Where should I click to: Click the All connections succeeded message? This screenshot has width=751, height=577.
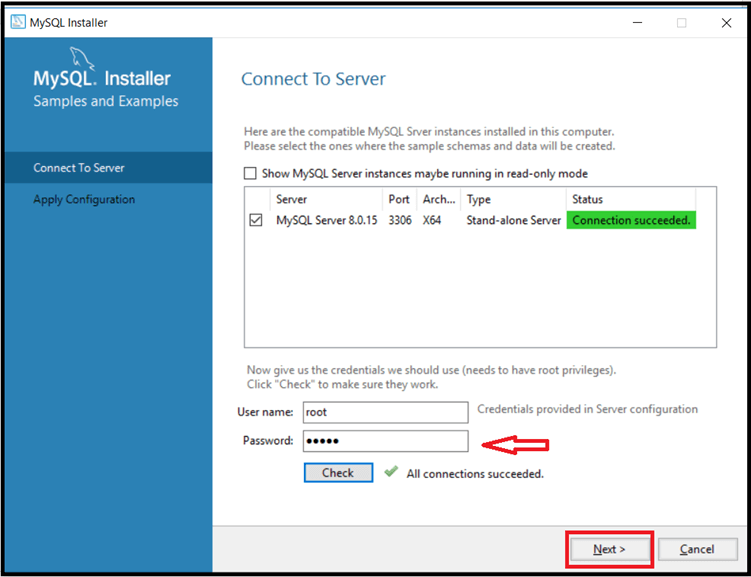tap(475, 474)
